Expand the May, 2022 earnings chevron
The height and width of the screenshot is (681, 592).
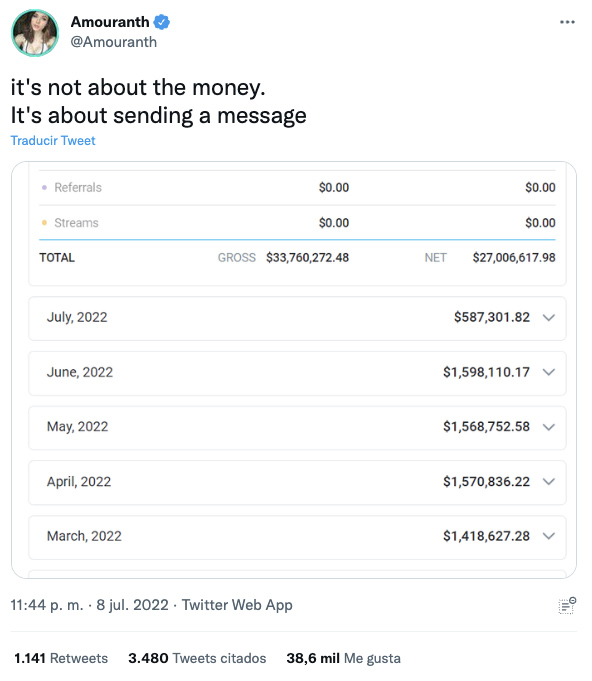point(549,427)
